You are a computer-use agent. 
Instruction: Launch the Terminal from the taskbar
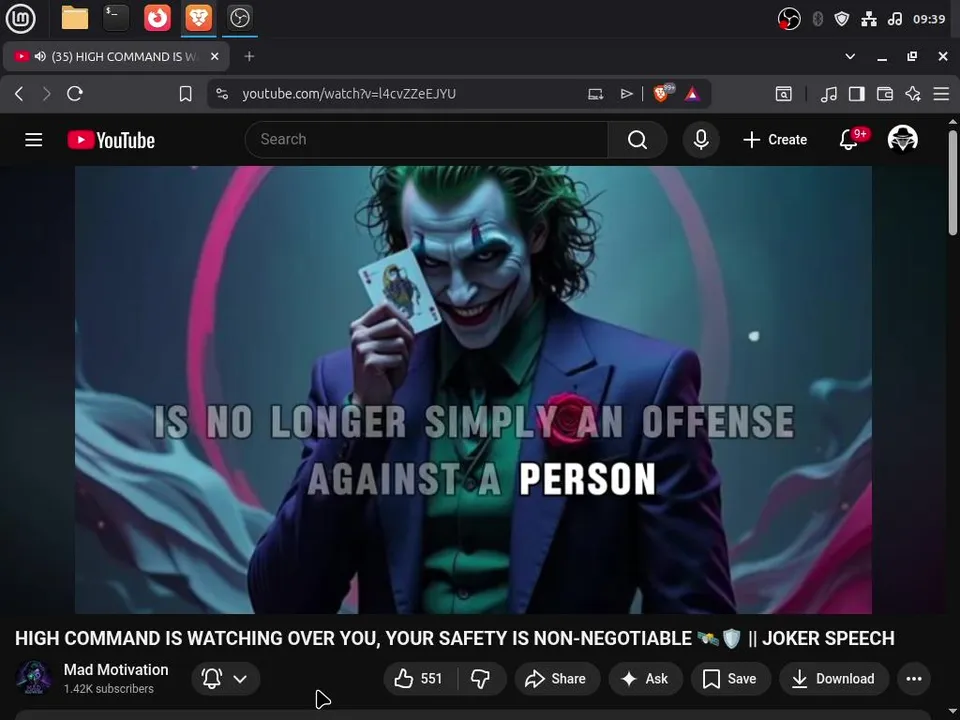116,18
